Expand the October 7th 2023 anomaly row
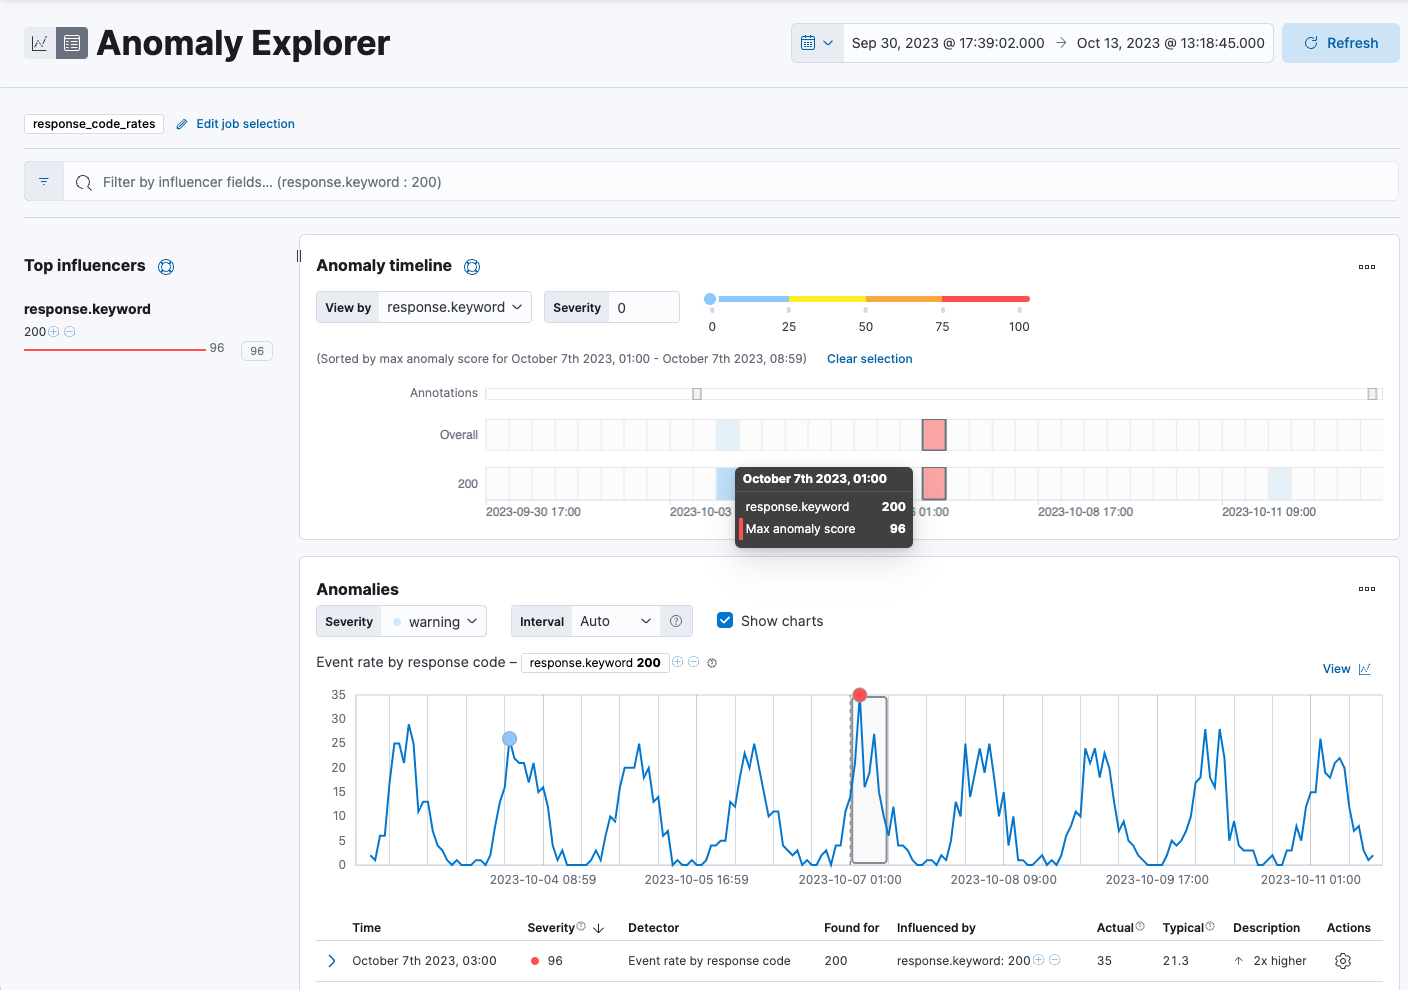This screenshot has height=990, width=1408. pos(332,961)
